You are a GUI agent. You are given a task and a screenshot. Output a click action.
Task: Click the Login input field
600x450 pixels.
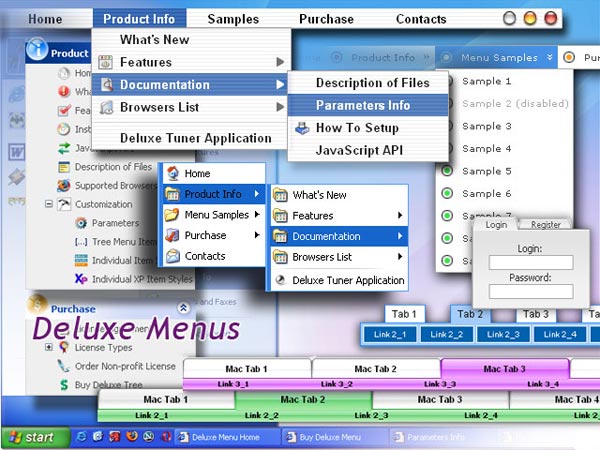click(530, 263)
